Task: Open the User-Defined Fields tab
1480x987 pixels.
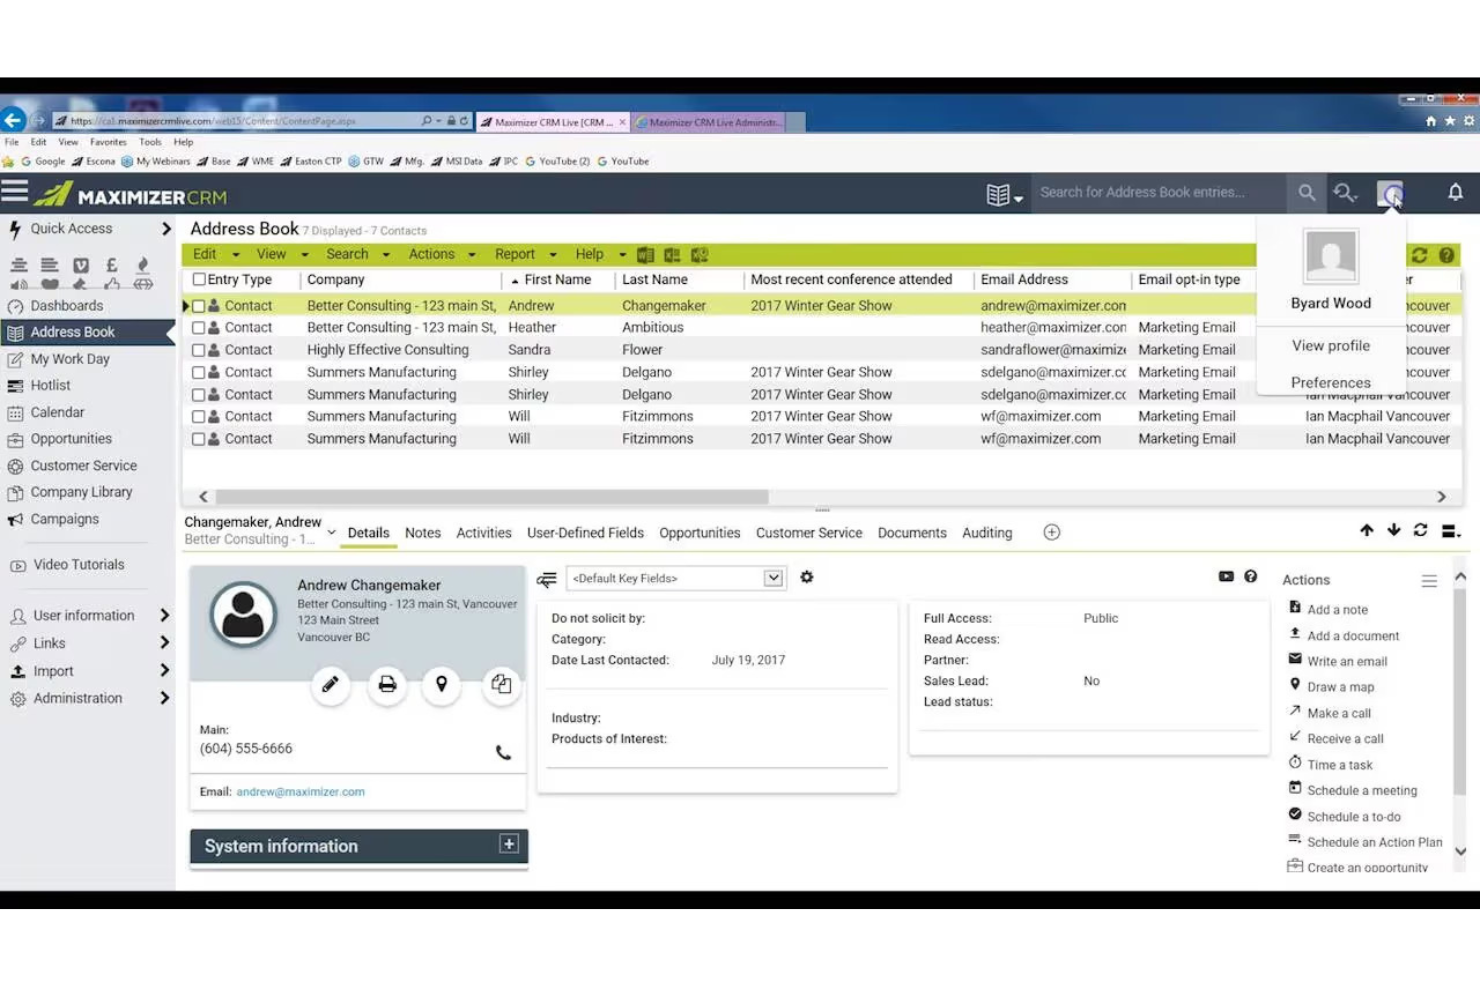Action: tap(585, 533)
